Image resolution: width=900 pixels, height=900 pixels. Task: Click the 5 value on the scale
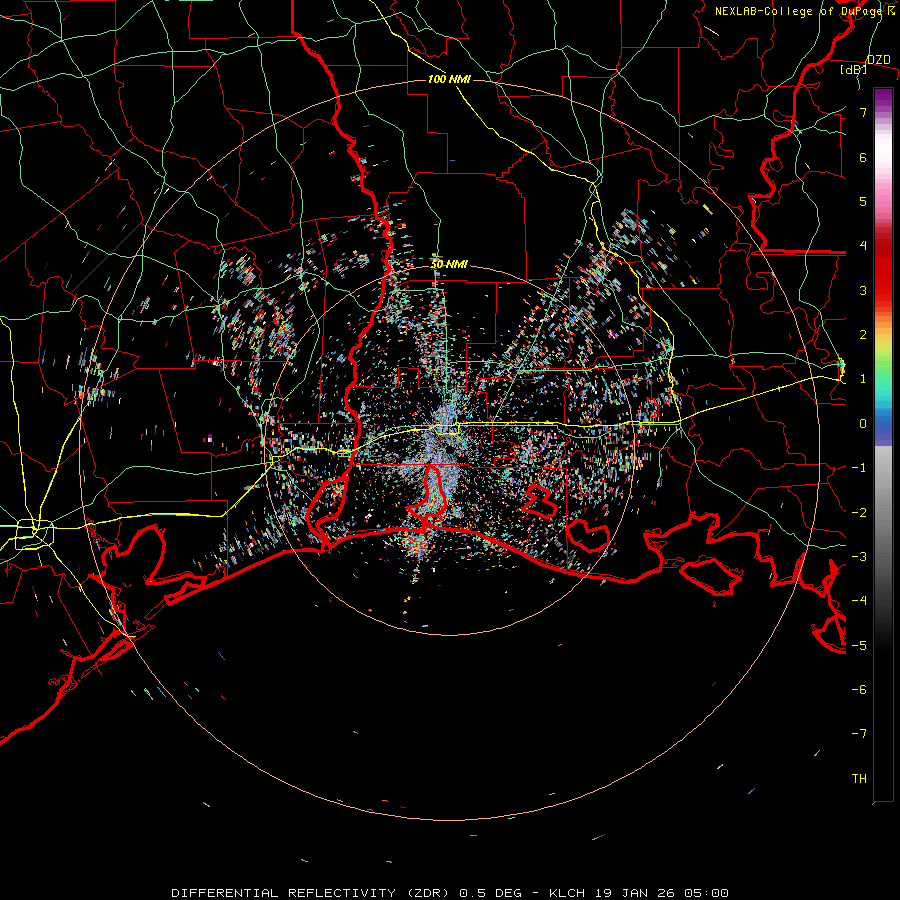(x=863, y=201)
